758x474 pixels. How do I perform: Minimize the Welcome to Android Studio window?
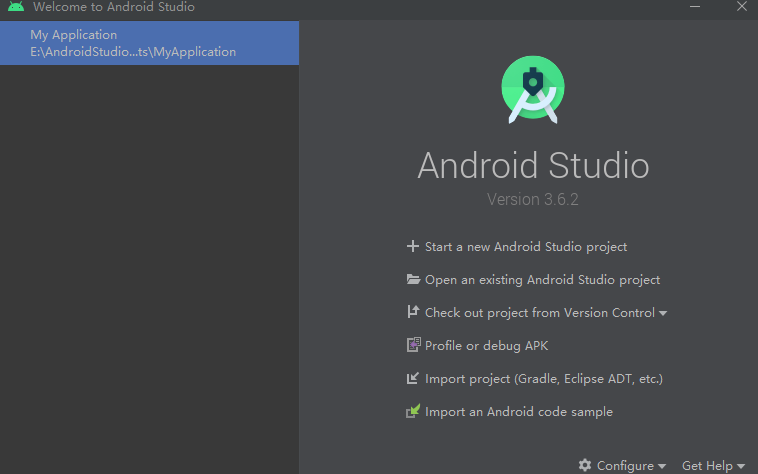(x=695, y=7)
